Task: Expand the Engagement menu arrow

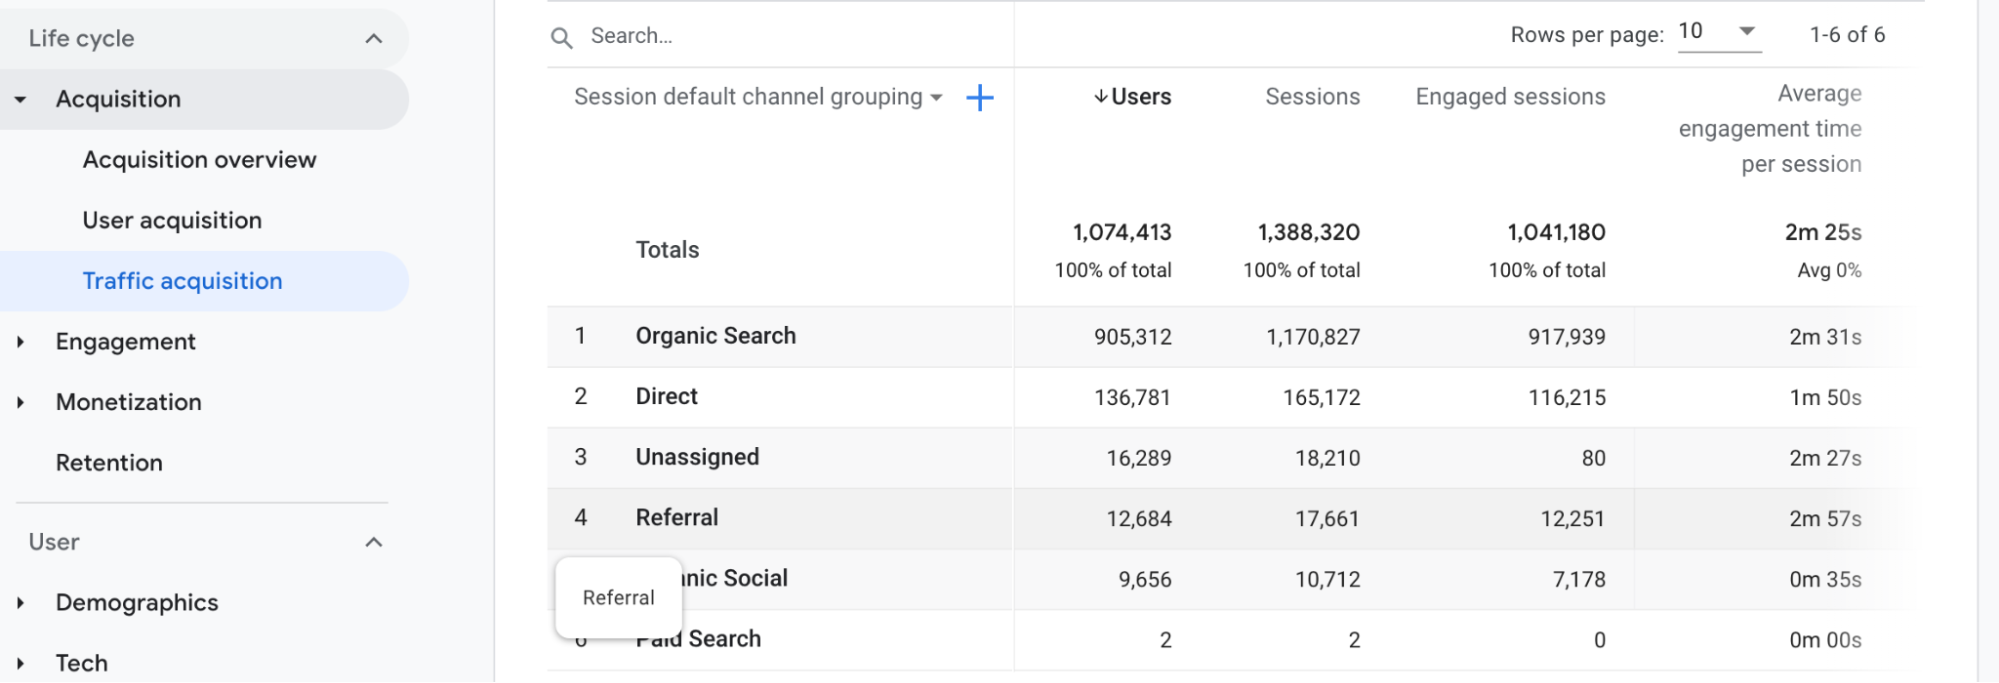Action: click(x=20, y=342)
